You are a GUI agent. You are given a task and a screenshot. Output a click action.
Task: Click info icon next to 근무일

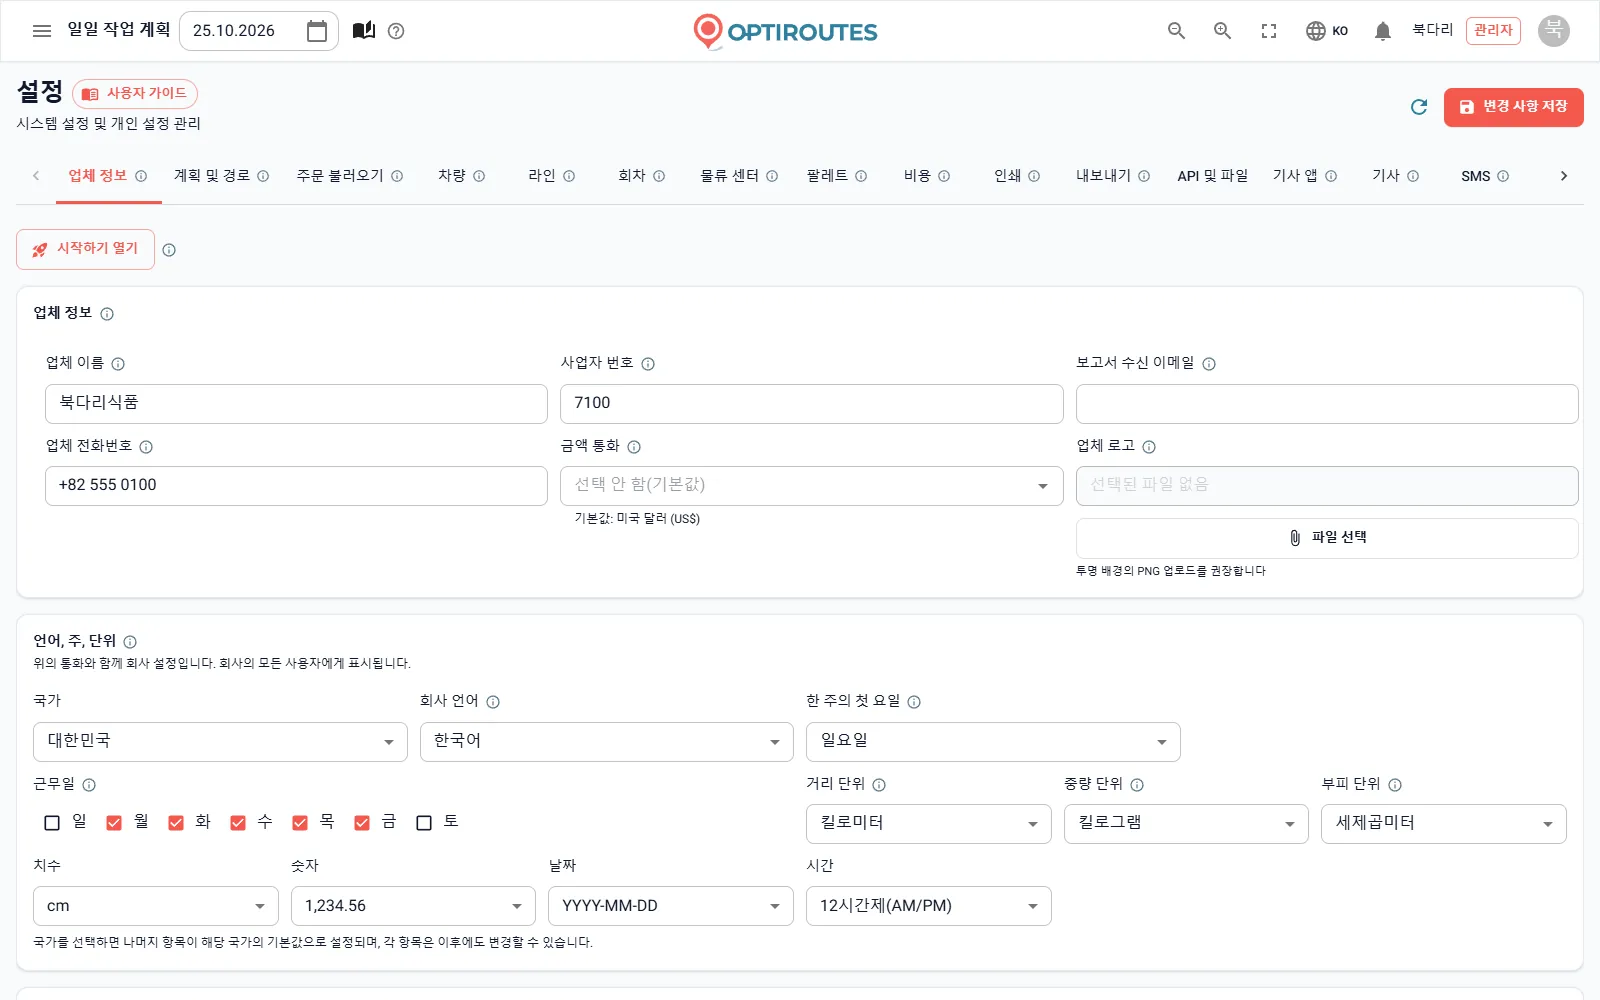click(89, 785)
